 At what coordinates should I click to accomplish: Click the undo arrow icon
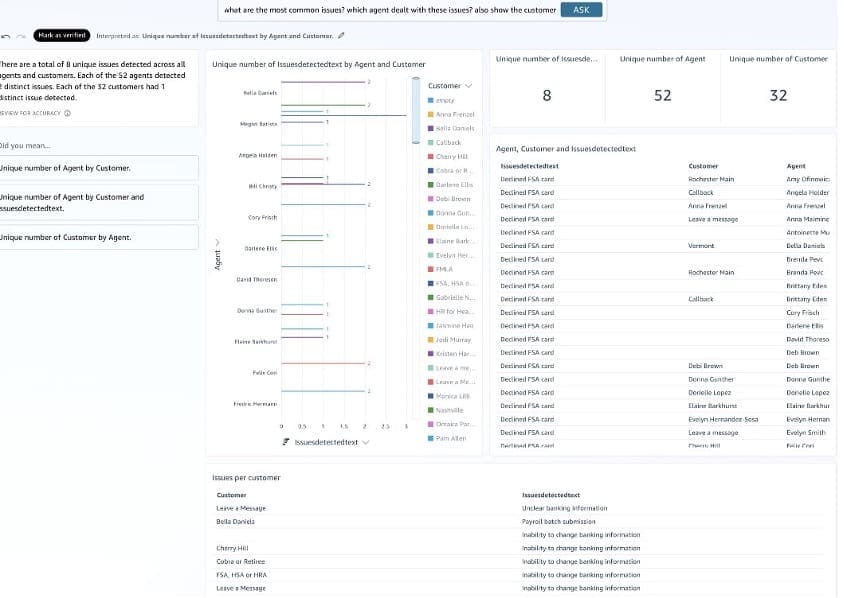pos(7,35)
